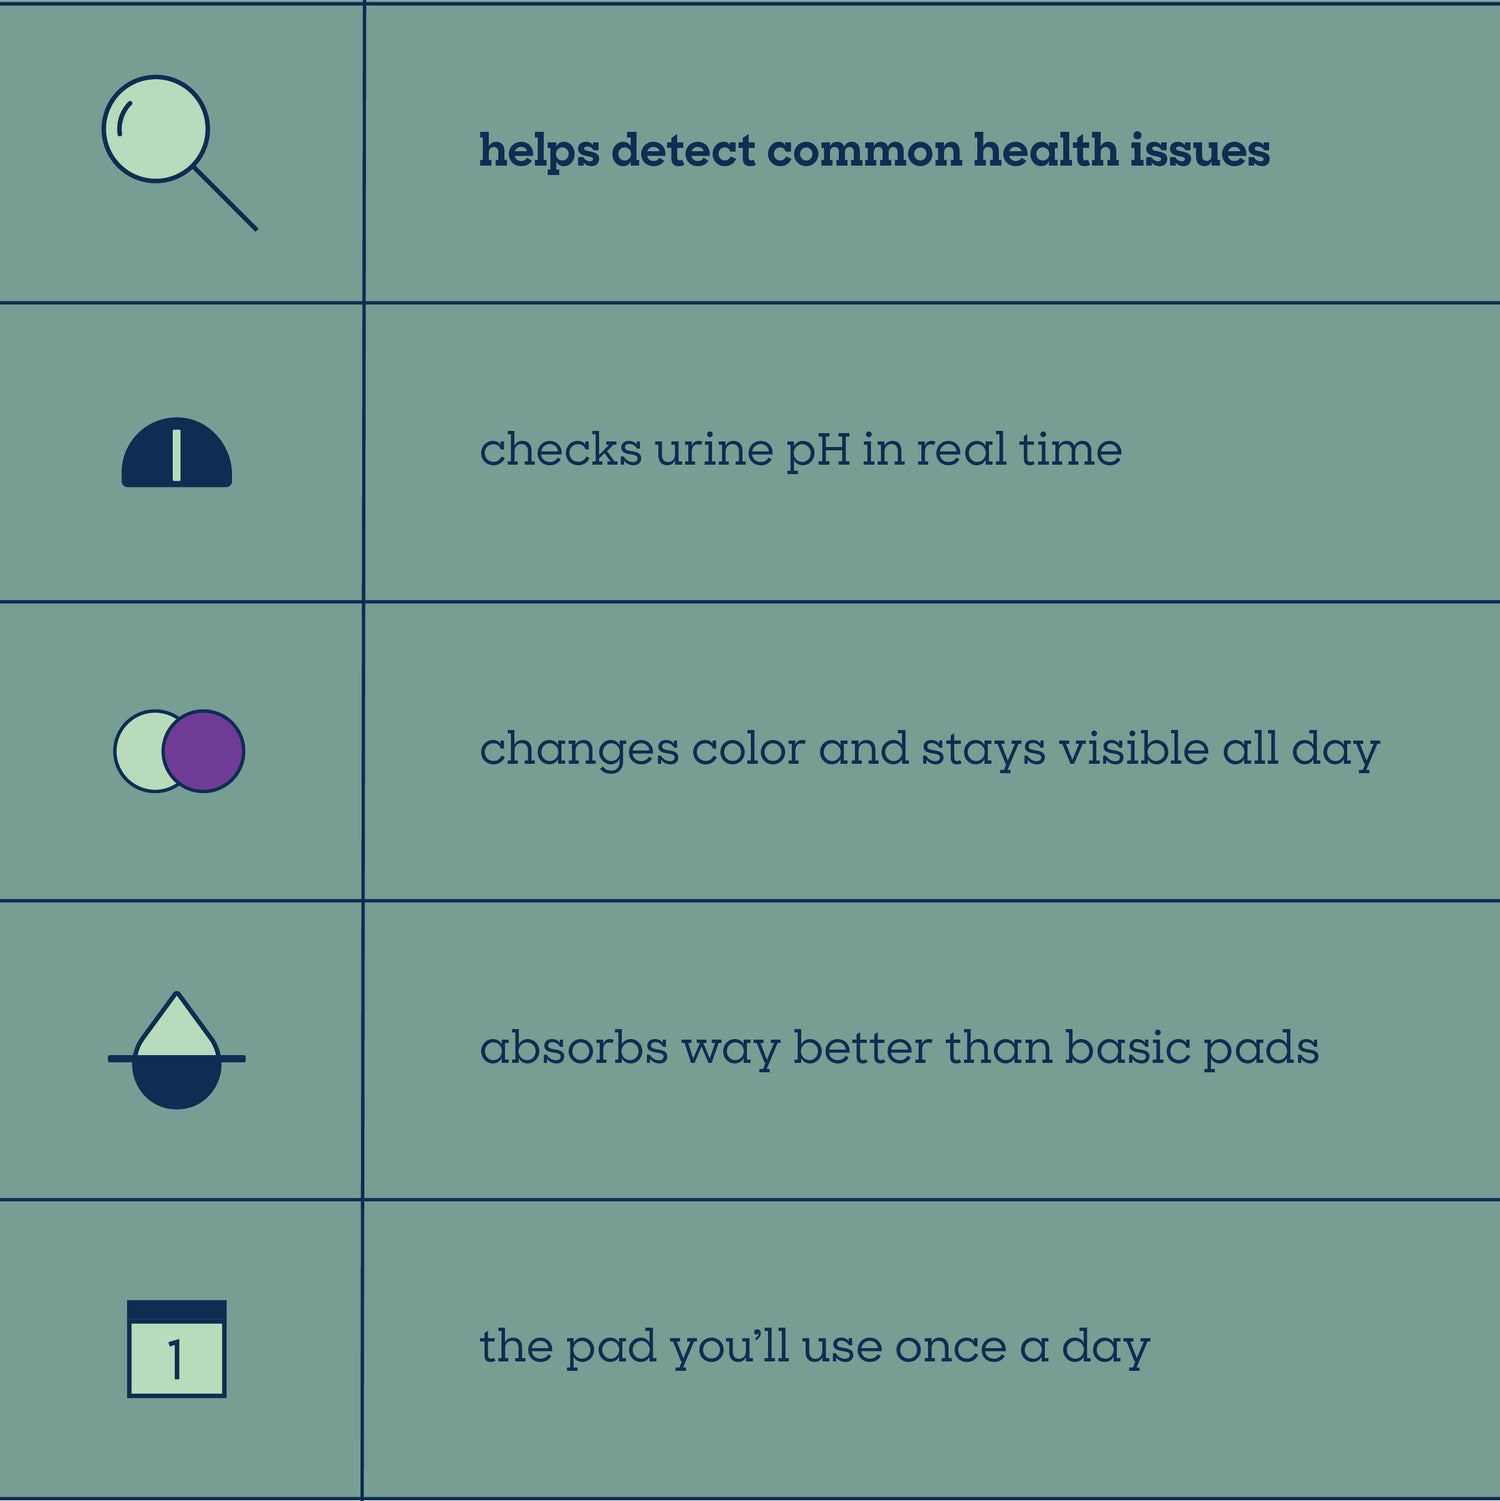Click the dark semicircle beneath the droplet
1500x1501 pixels.
(x=177, y=1084)
